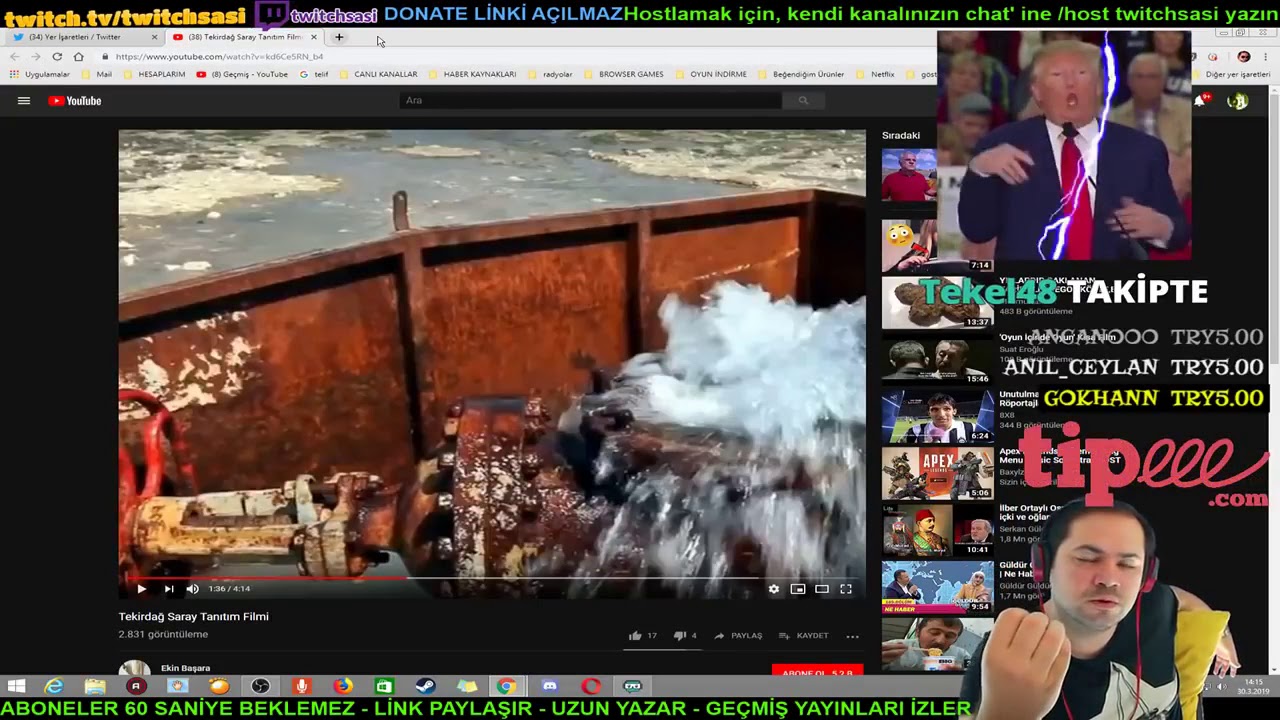Launch Internet Explorer from taskbar
Viewport: 1280px width, 720px height.
coord(54,686)
